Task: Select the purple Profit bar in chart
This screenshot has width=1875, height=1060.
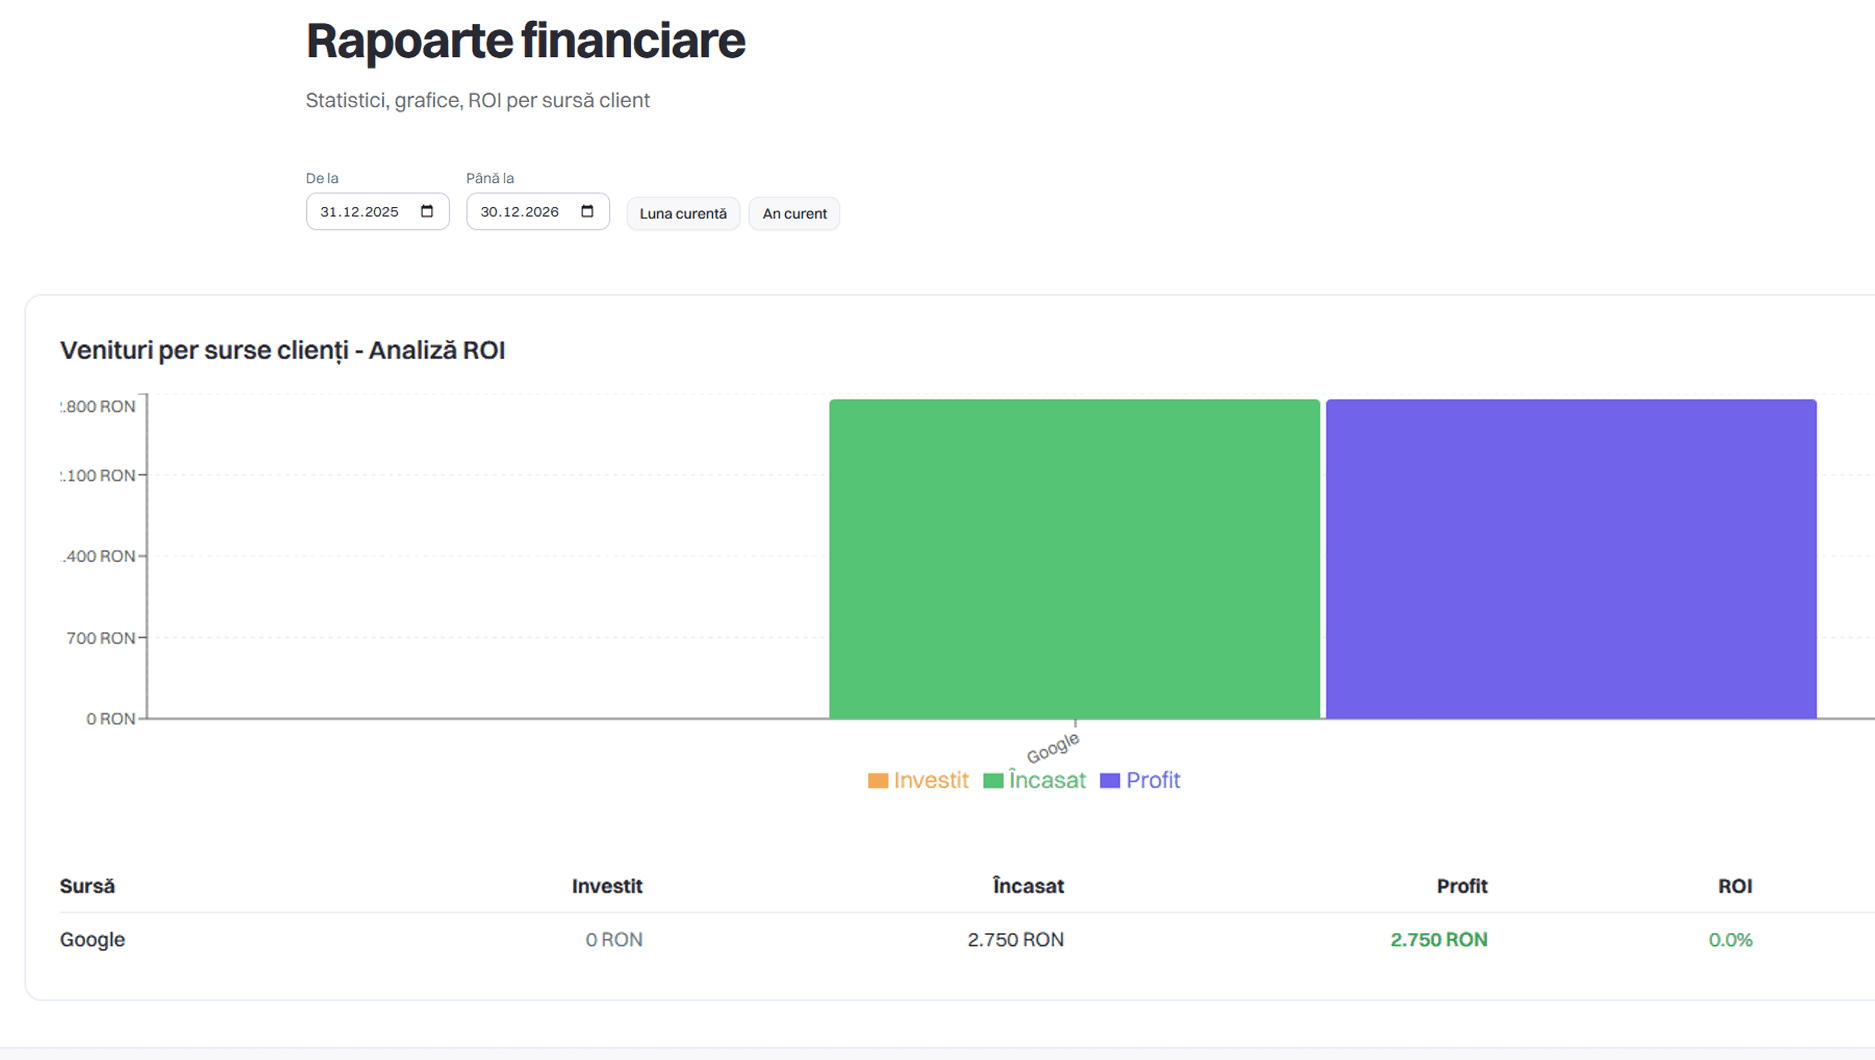Action: pyautogui.click(x=1570, y=558)
